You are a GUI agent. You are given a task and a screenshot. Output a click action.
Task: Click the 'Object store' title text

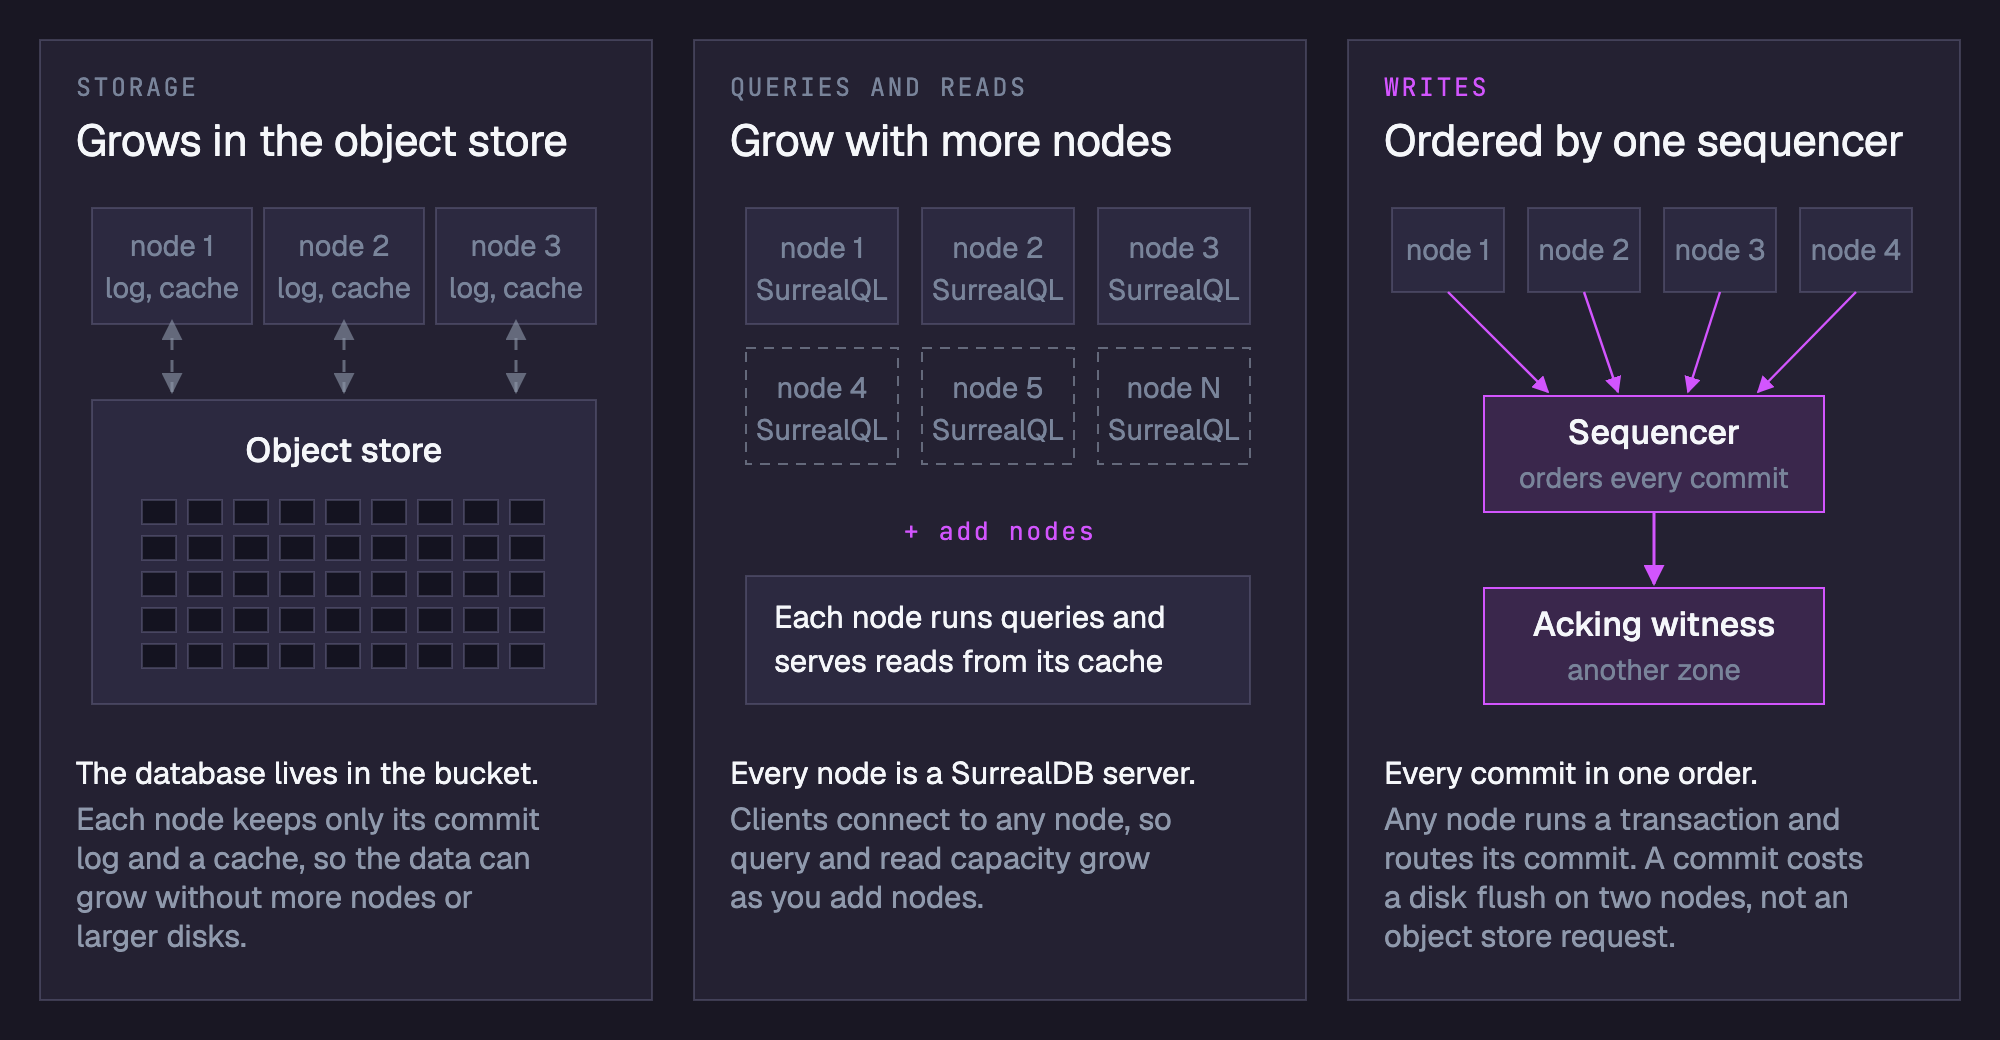click(344, 450)
